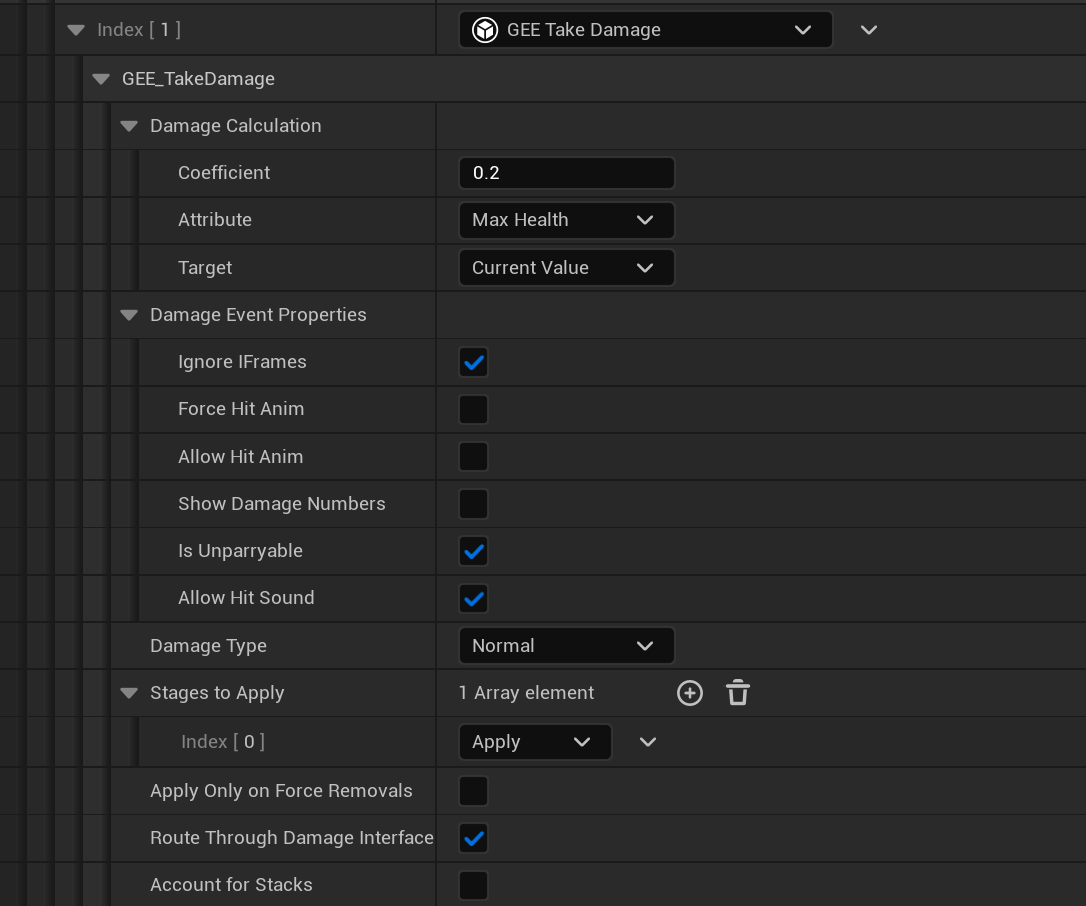
Task: Click the Coefficient property label
Action: pos(224,172)
